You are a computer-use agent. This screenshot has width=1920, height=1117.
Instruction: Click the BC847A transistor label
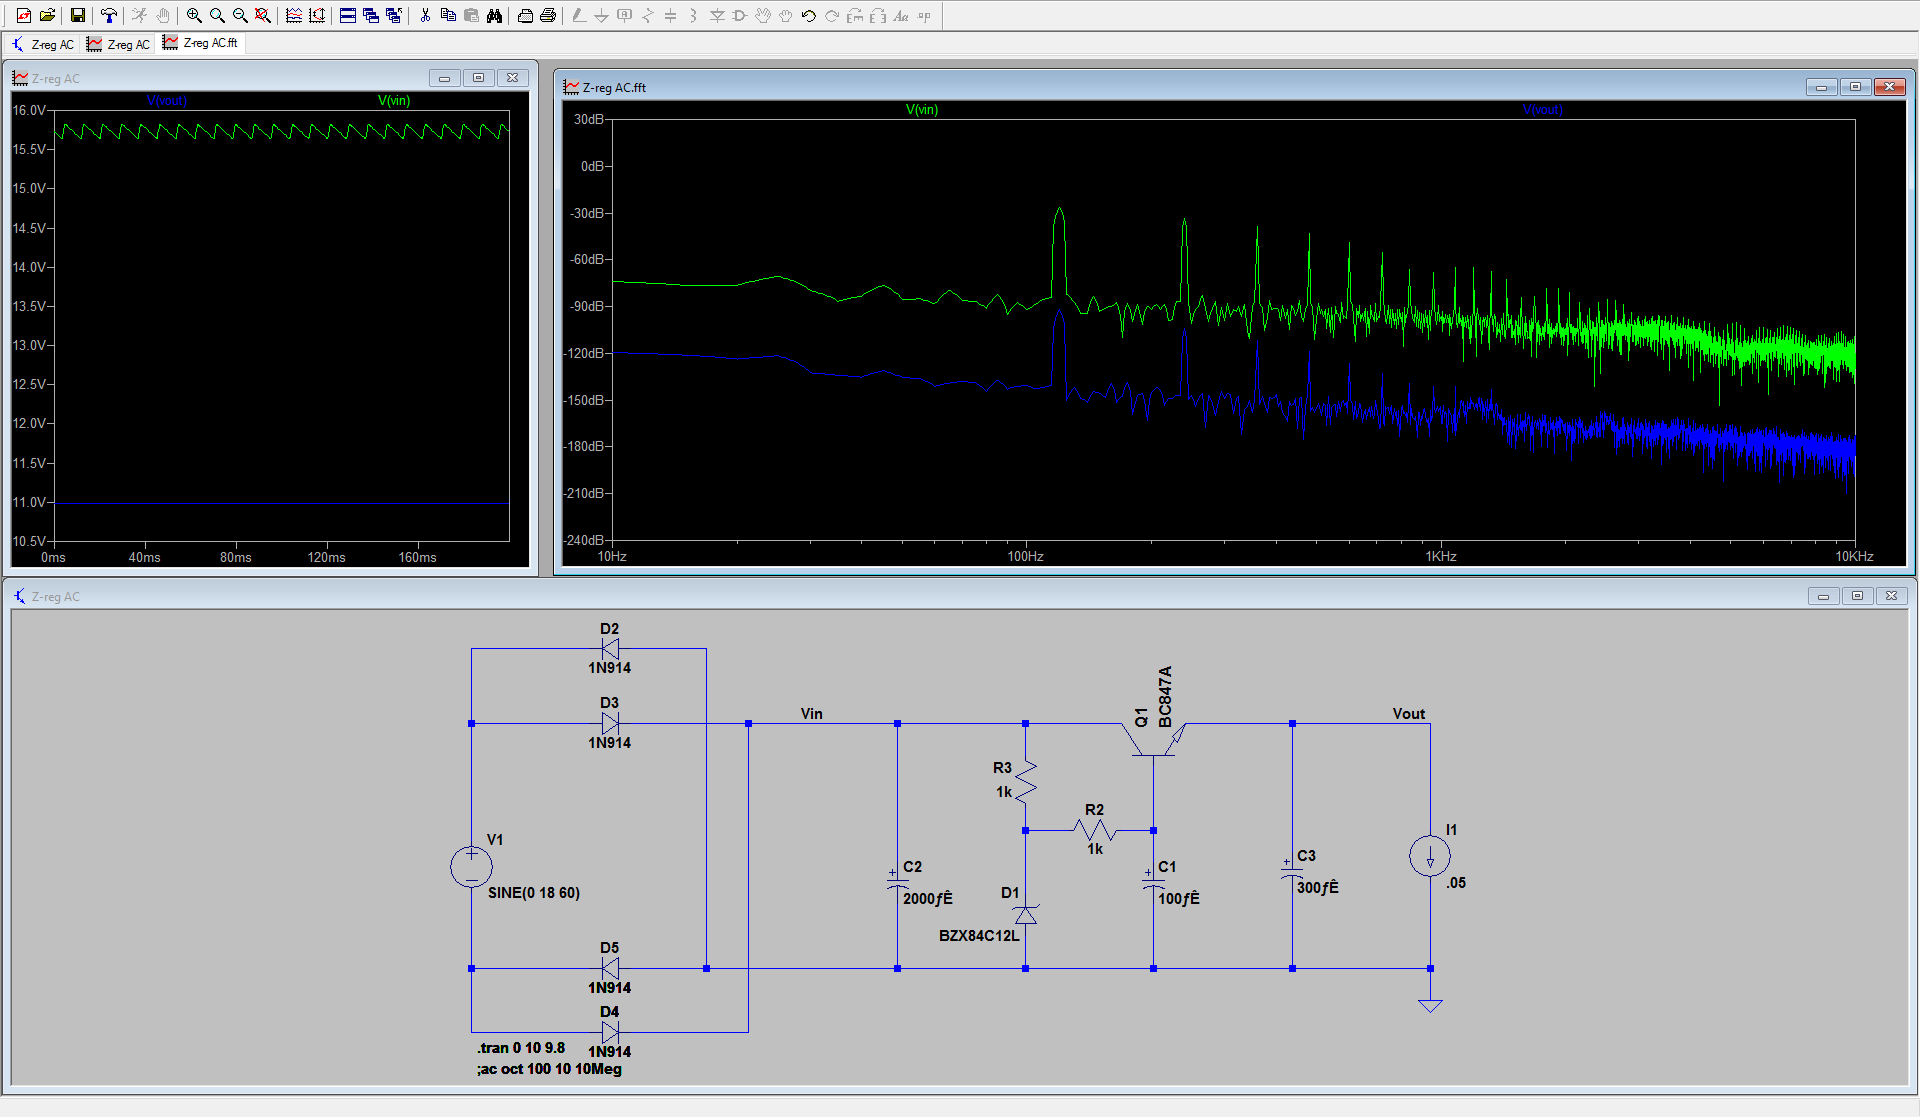click(1165, 697)
